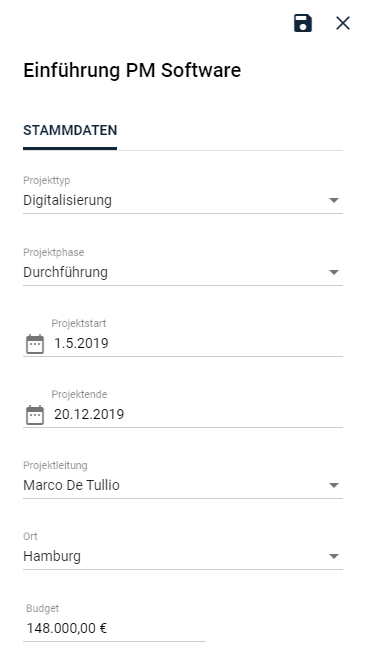Expand the Projektleitung dropdown arrow
The height and width of the screenshot is (656, 373).
click(334, 485)
